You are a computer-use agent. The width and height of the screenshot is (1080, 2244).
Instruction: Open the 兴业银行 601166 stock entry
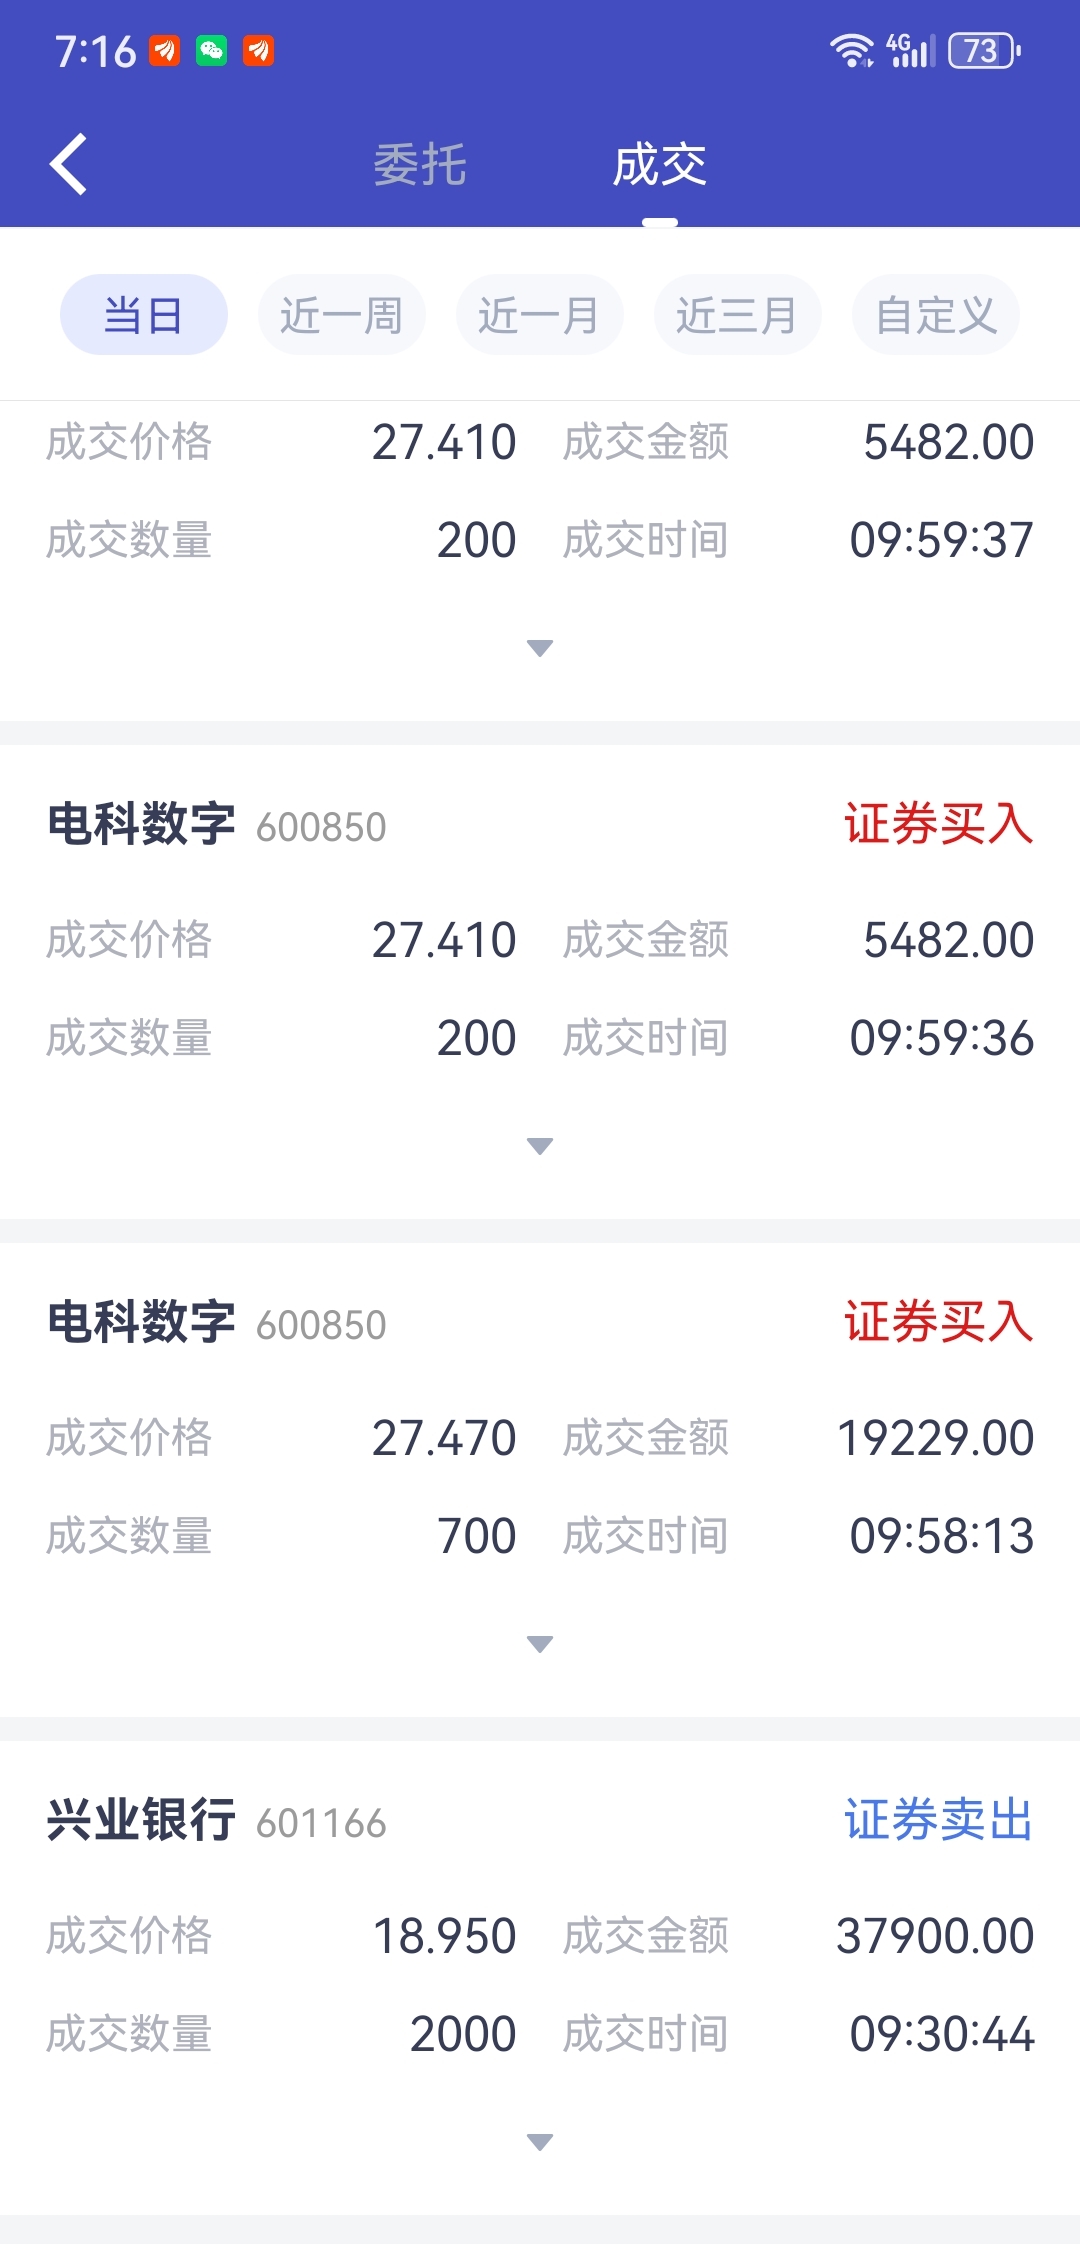[216, 1820]
